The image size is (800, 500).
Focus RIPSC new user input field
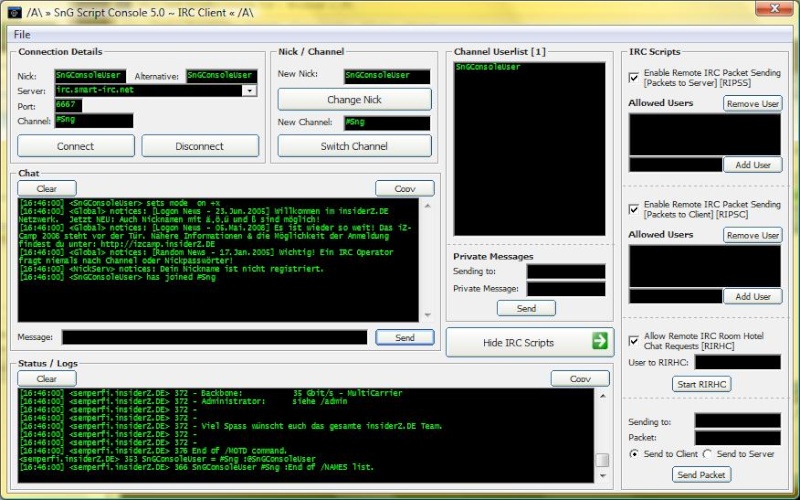[x=676, y=296]
